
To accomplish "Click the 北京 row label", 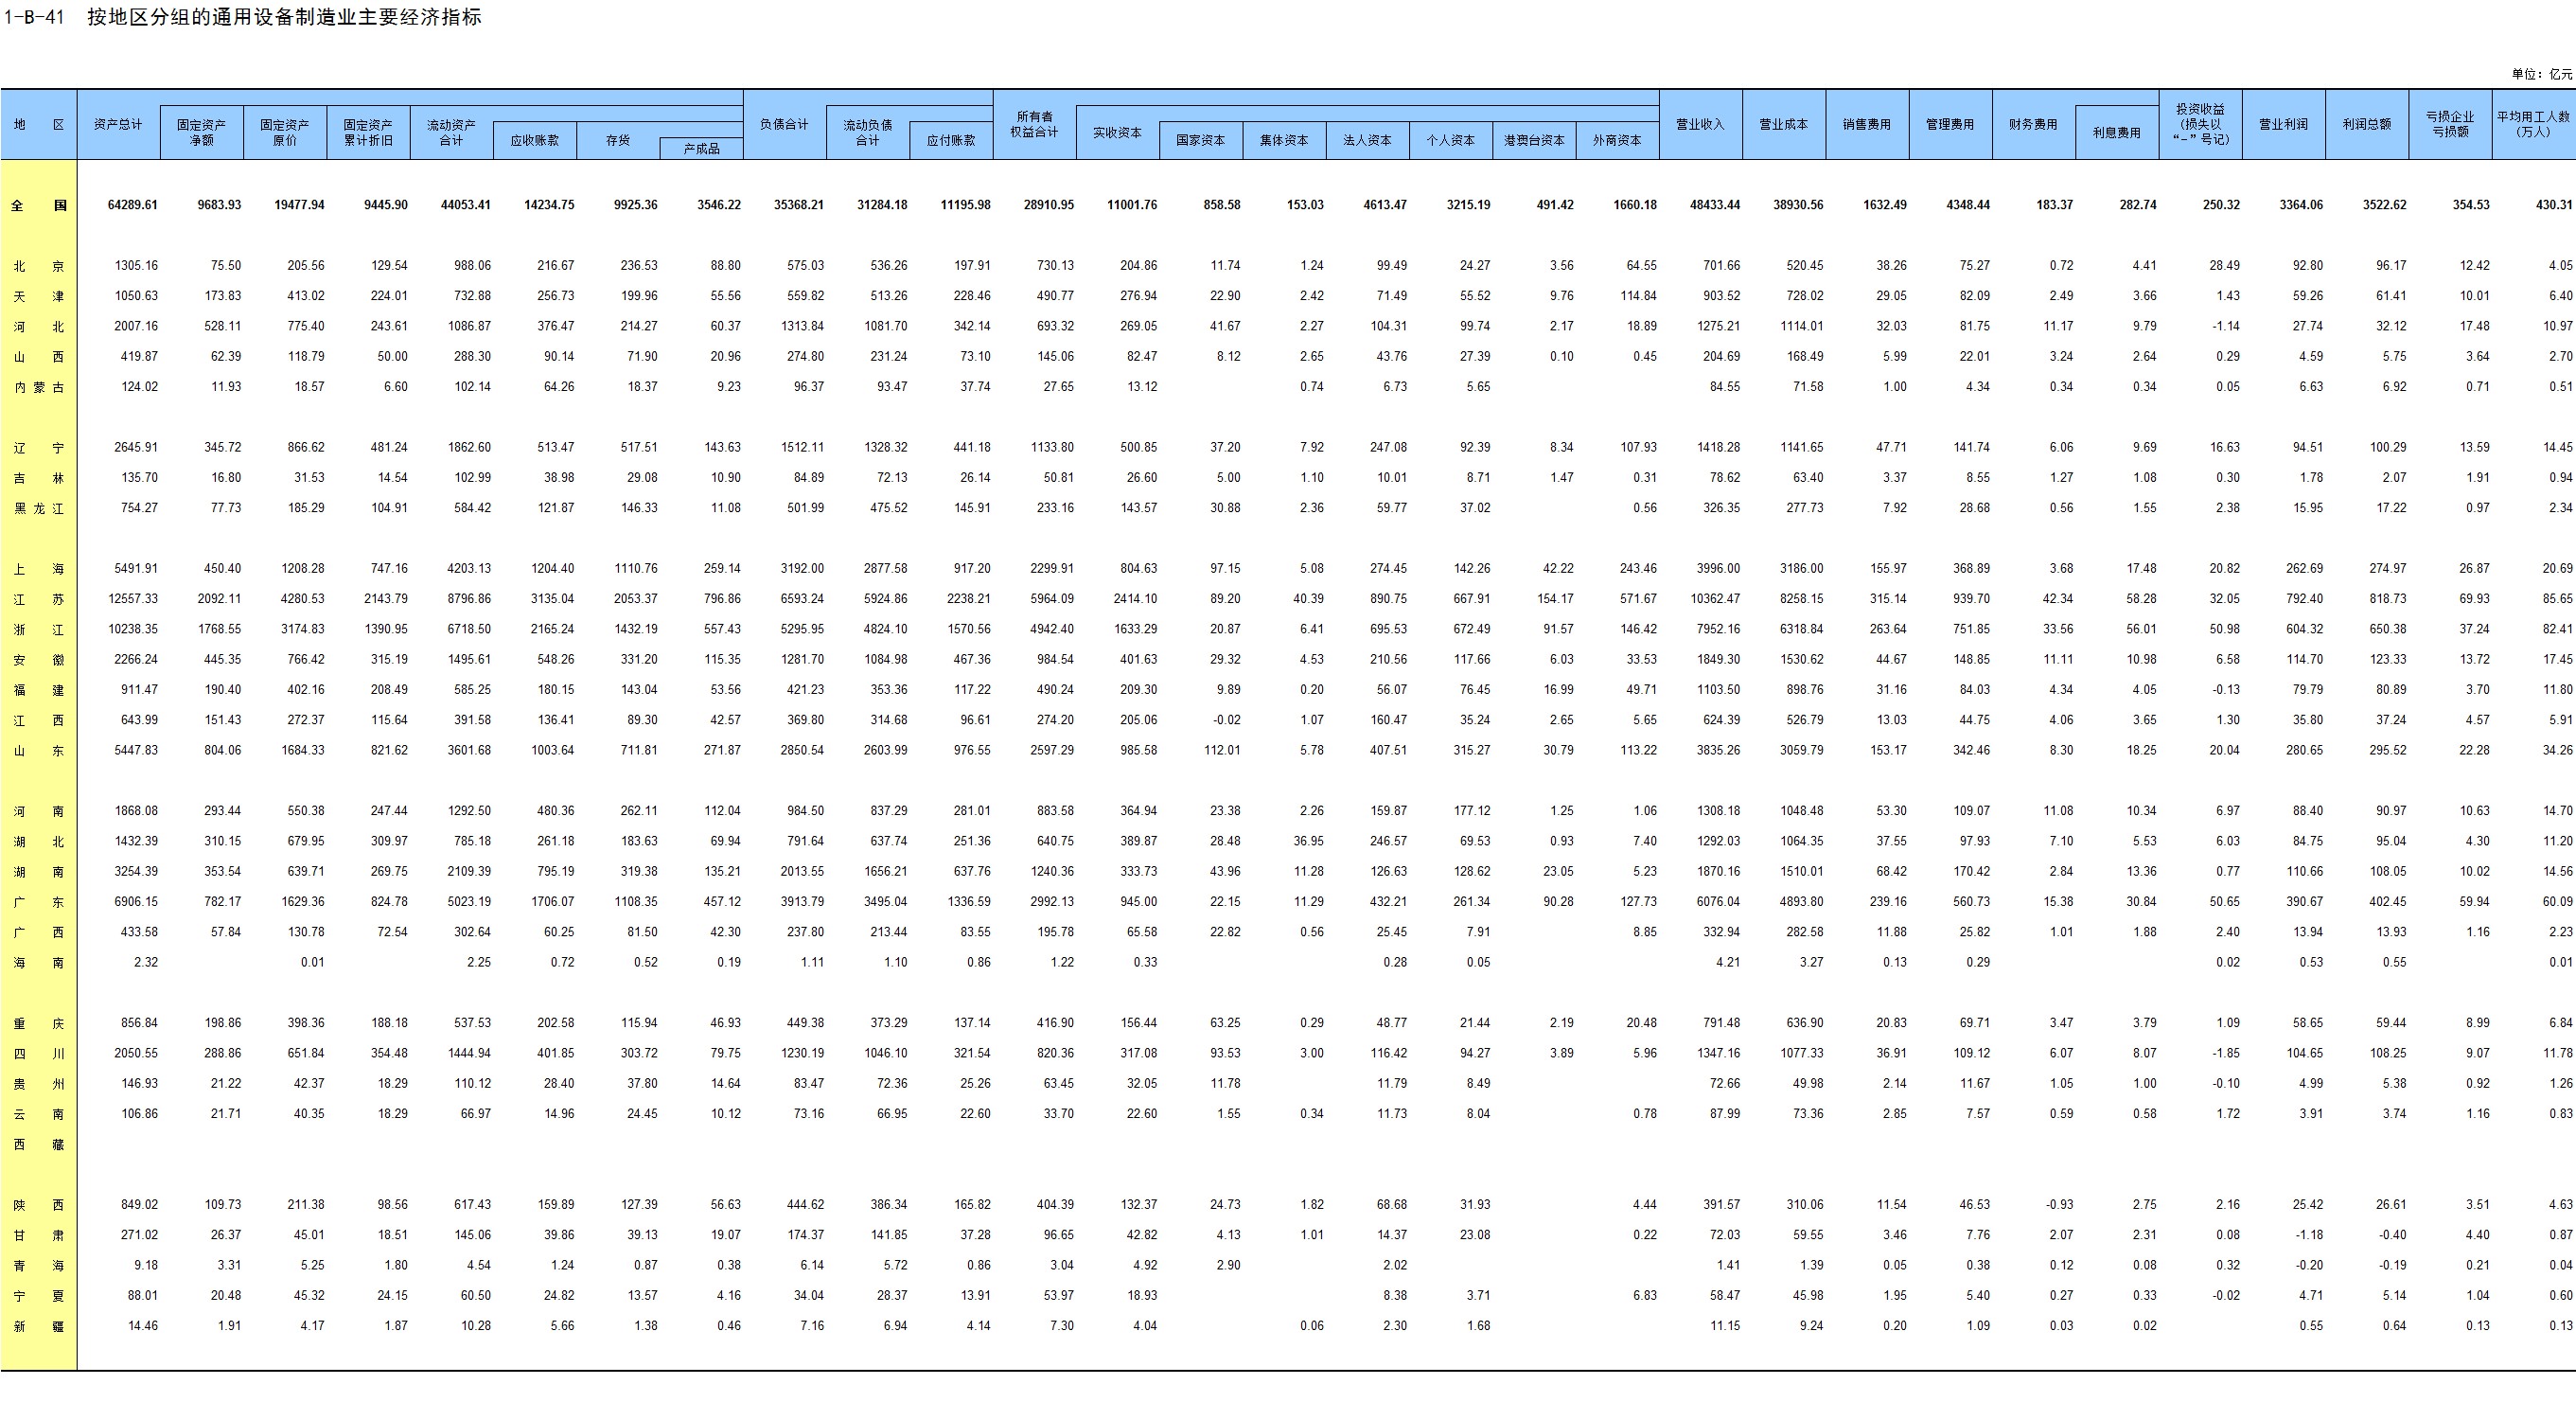I will point(39,266).
